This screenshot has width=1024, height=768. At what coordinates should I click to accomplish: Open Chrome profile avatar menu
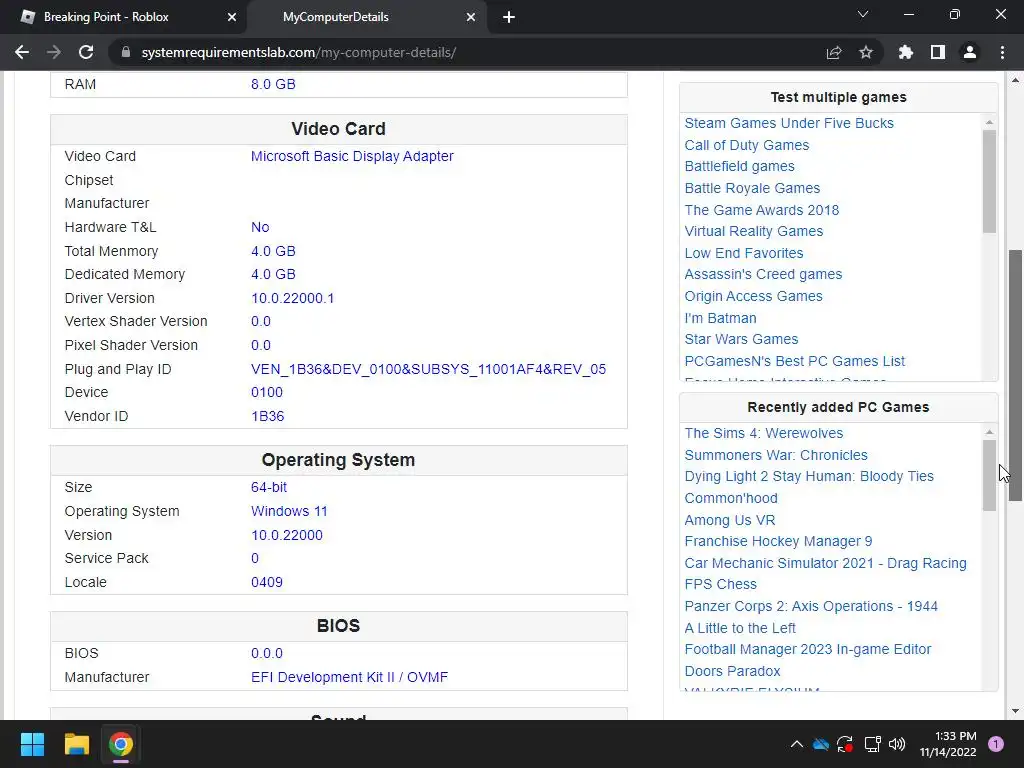(970, 52)
